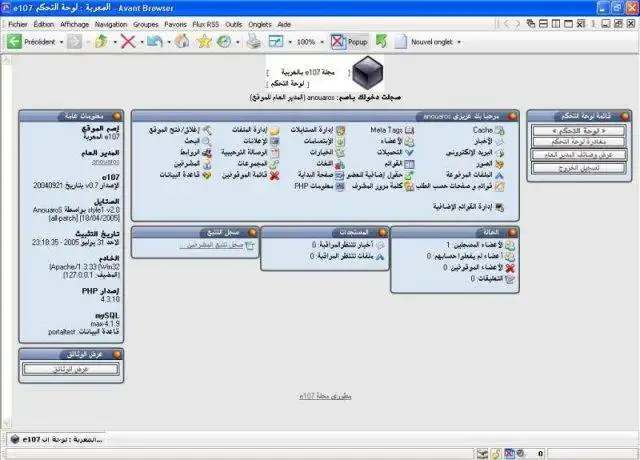The height and width of the screenshot is (460, 640).
Task: Open the Groupes menu
Action: [146, 24]
